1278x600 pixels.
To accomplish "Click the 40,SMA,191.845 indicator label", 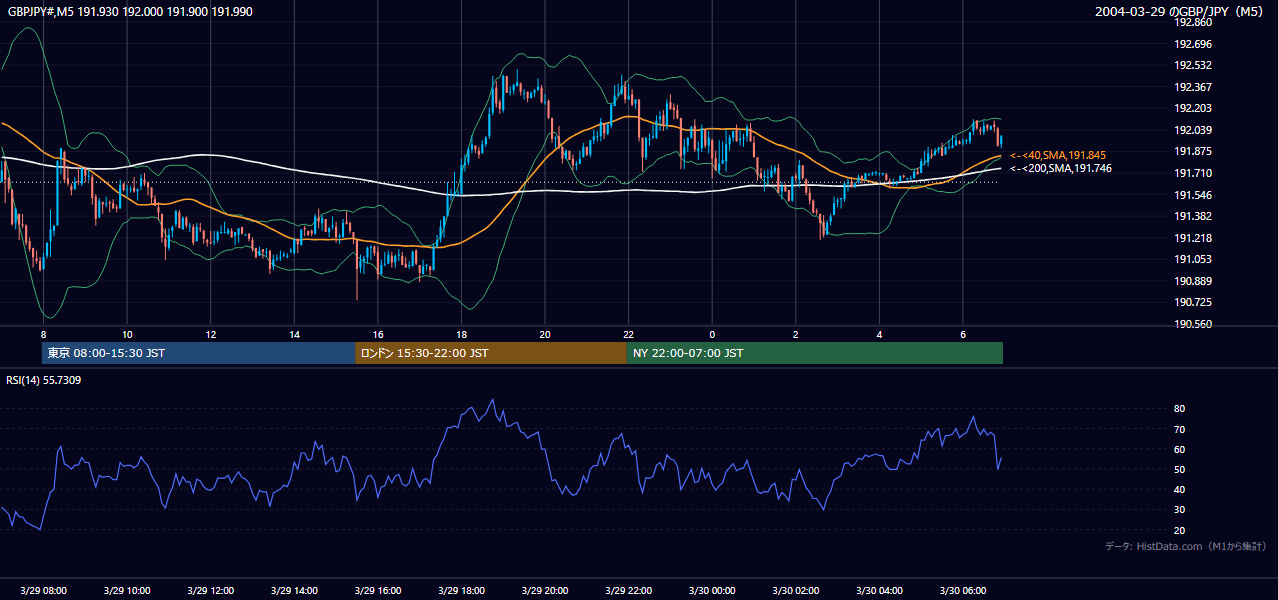I will [x=1057, y=155].
